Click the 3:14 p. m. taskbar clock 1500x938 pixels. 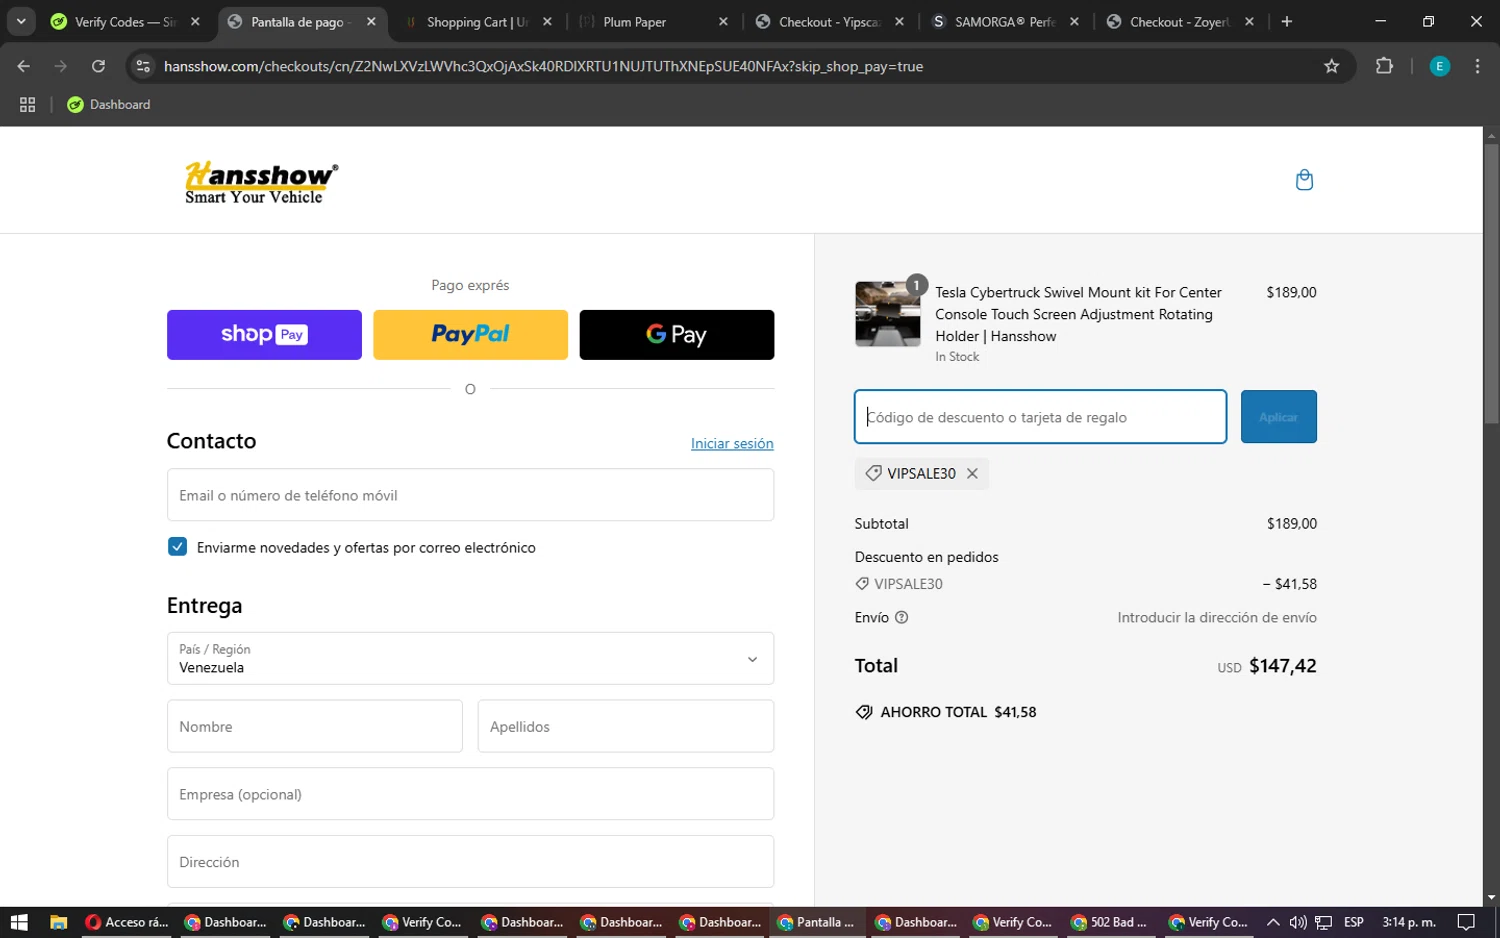tap(1408, 922)
